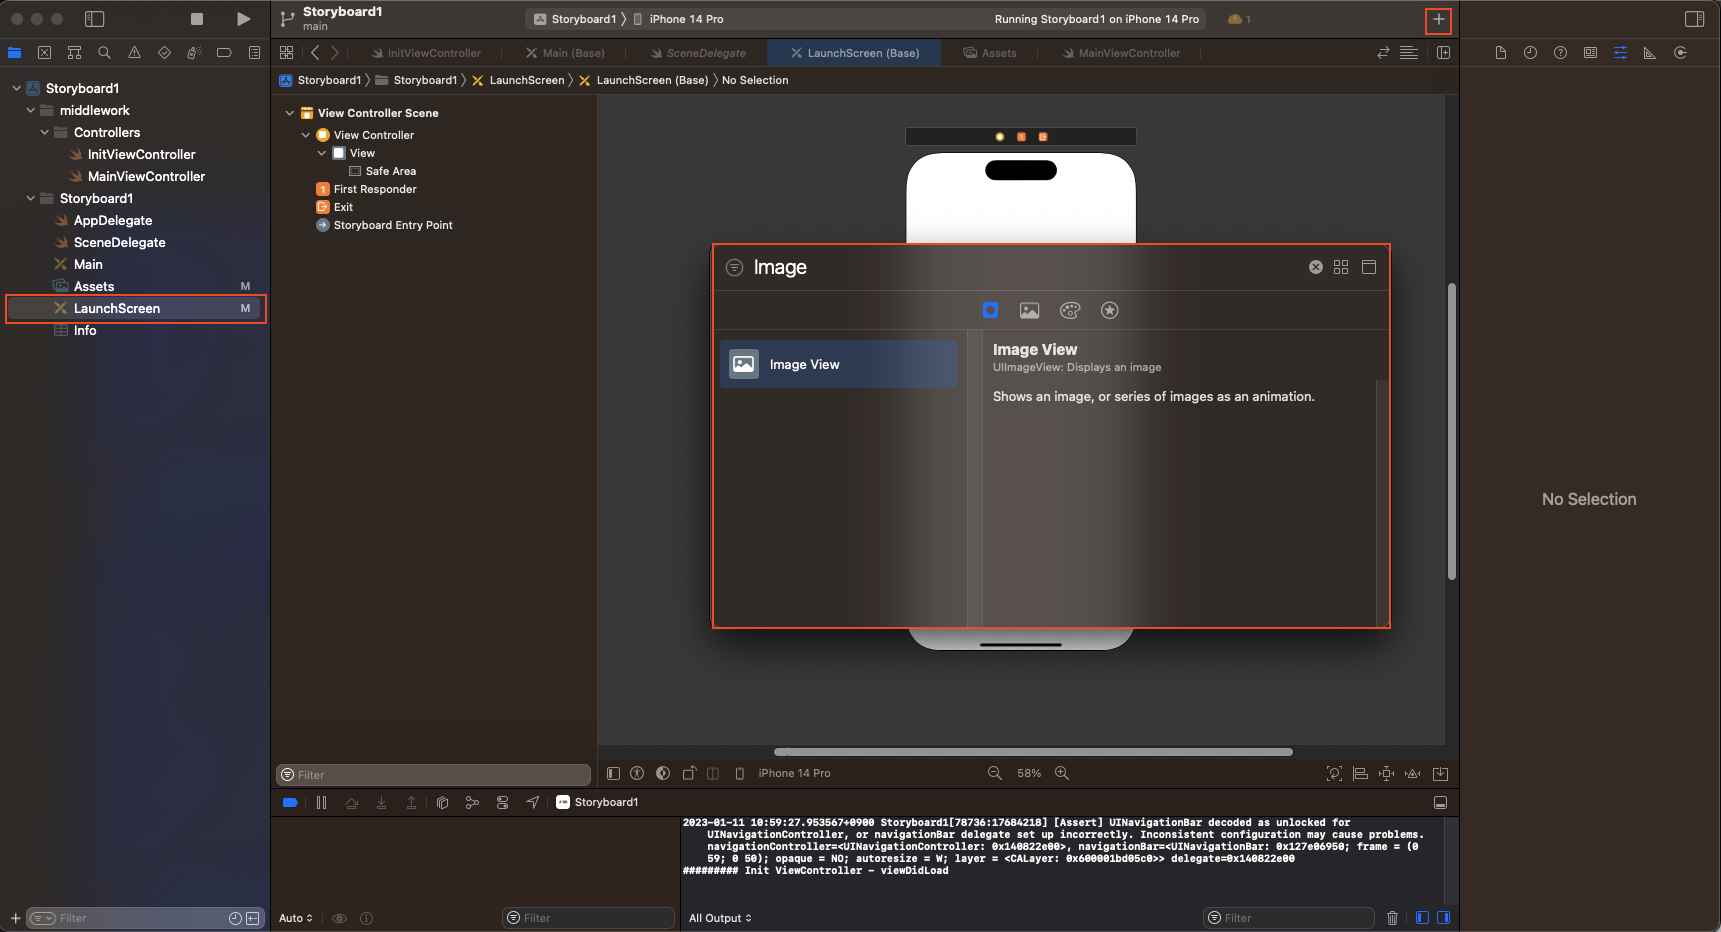1721x932 pixels.
Task: Stop the running Storyboard1 app
Action: pos(197,19)
